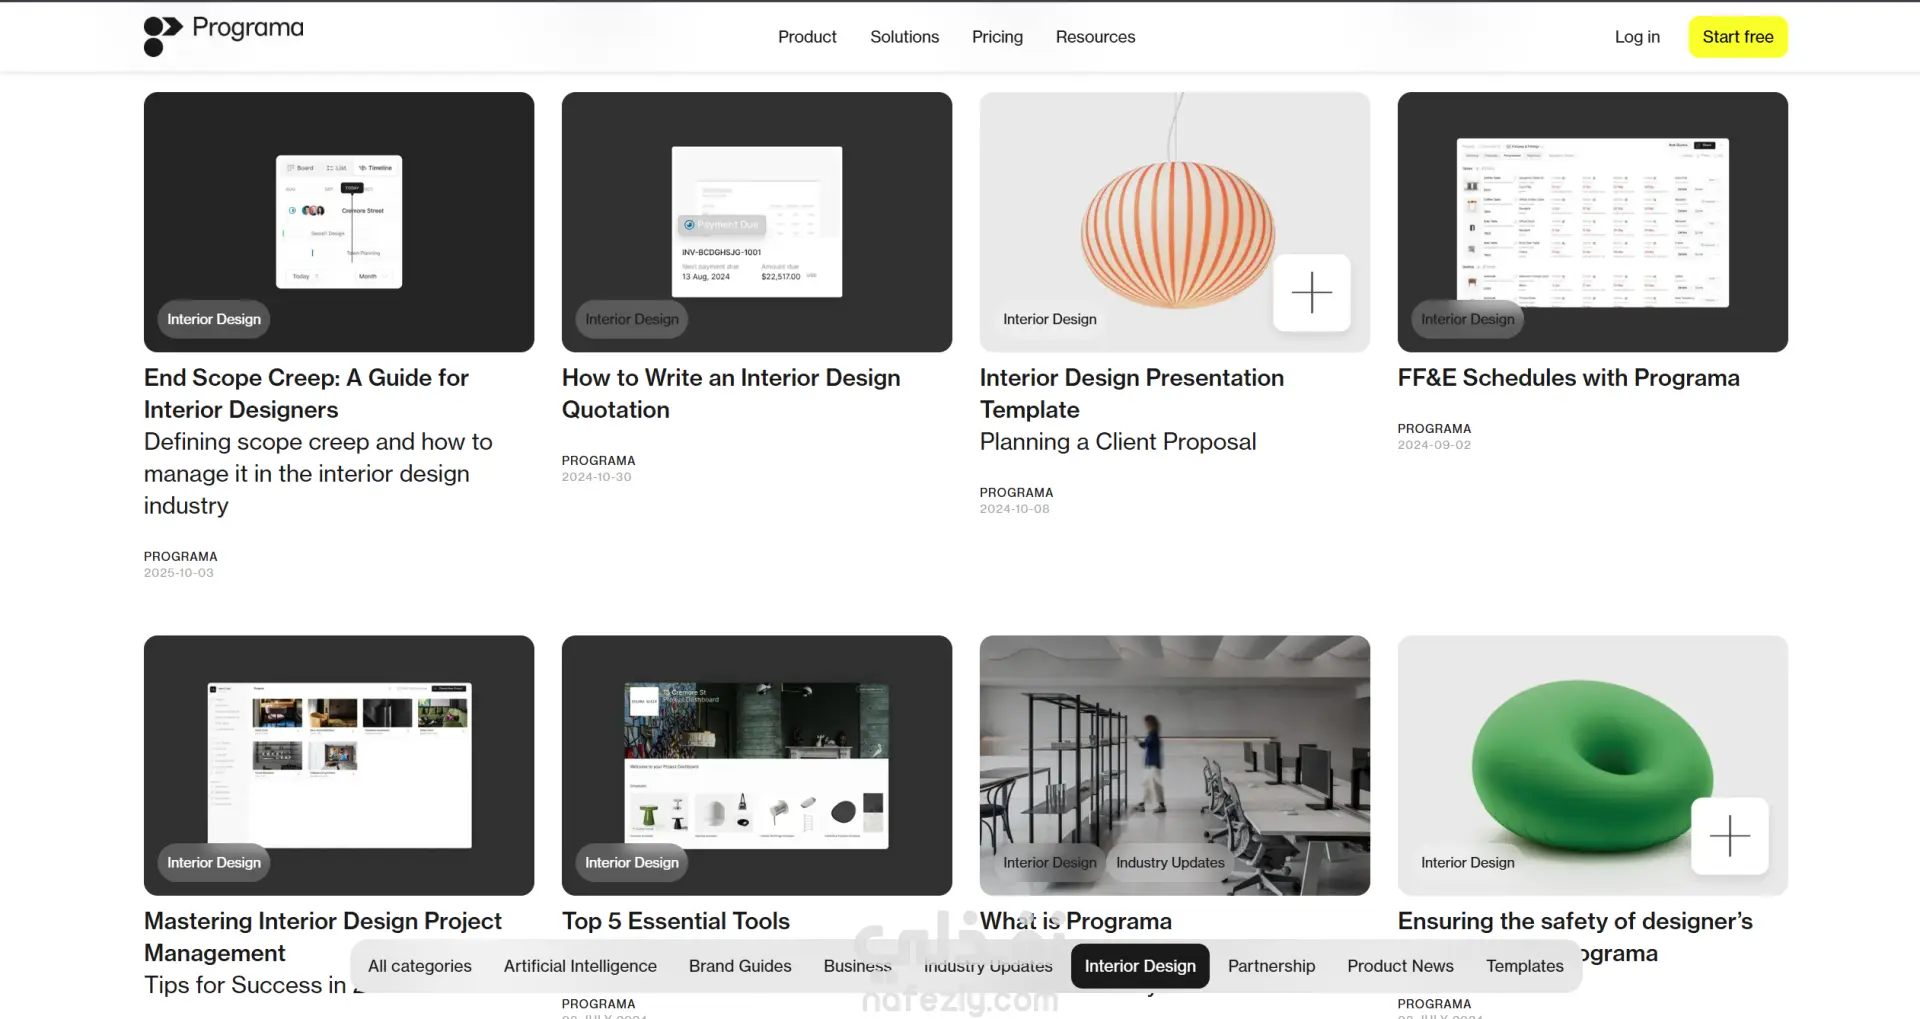The width and height of the screenshot is (1920, 1019).
Task: Open the green donut cushion thumbnail
Action: pyautogui.click(x=1593, y=765)
